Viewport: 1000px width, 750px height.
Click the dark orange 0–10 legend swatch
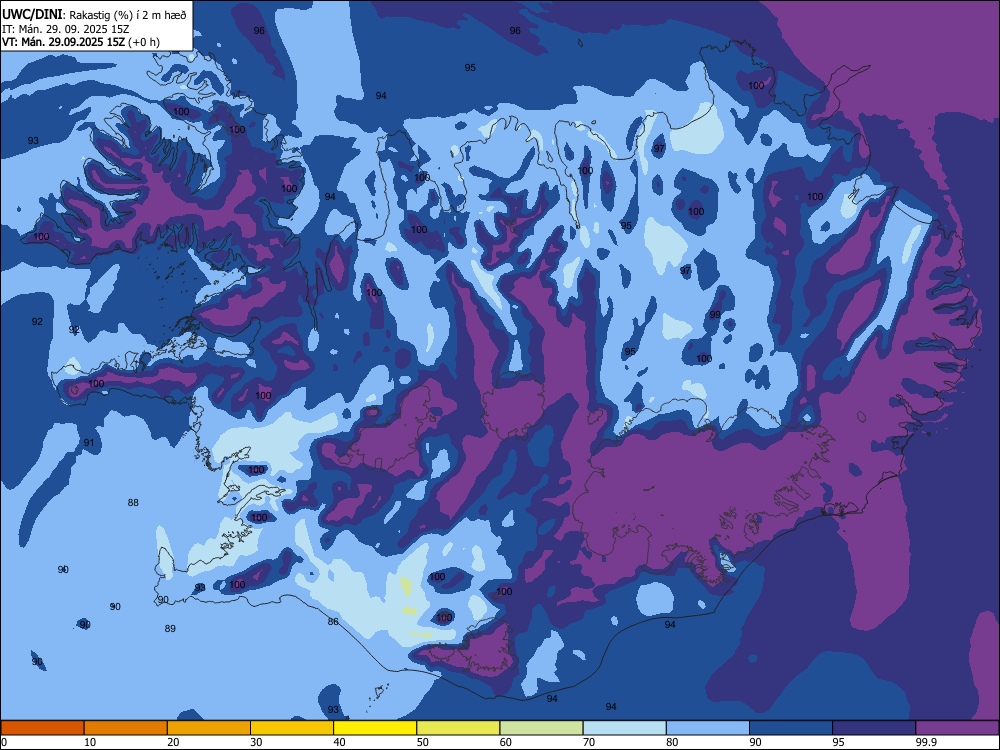[42, 728]
